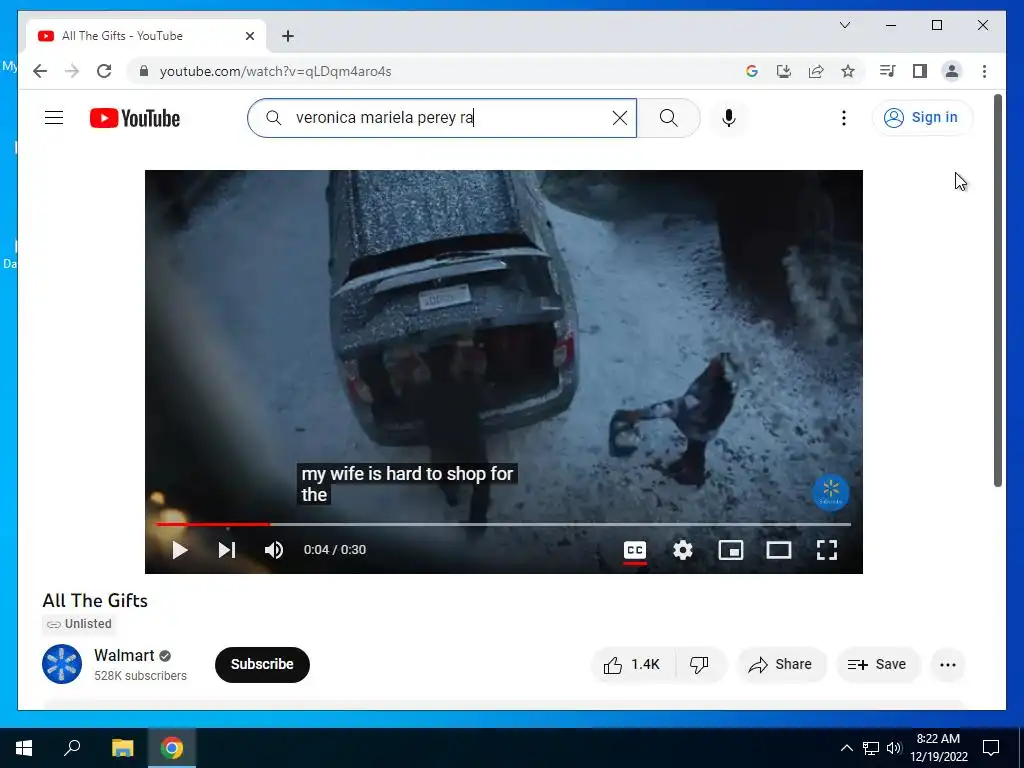
Task: View site information lock icon
Action: 144,71
